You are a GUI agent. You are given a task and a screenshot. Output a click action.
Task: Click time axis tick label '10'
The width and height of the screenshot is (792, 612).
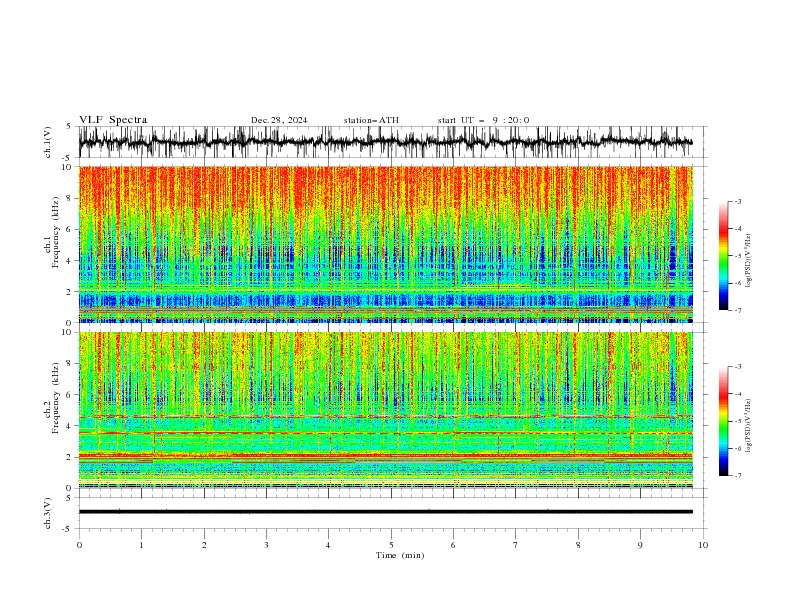click(703, 545)
